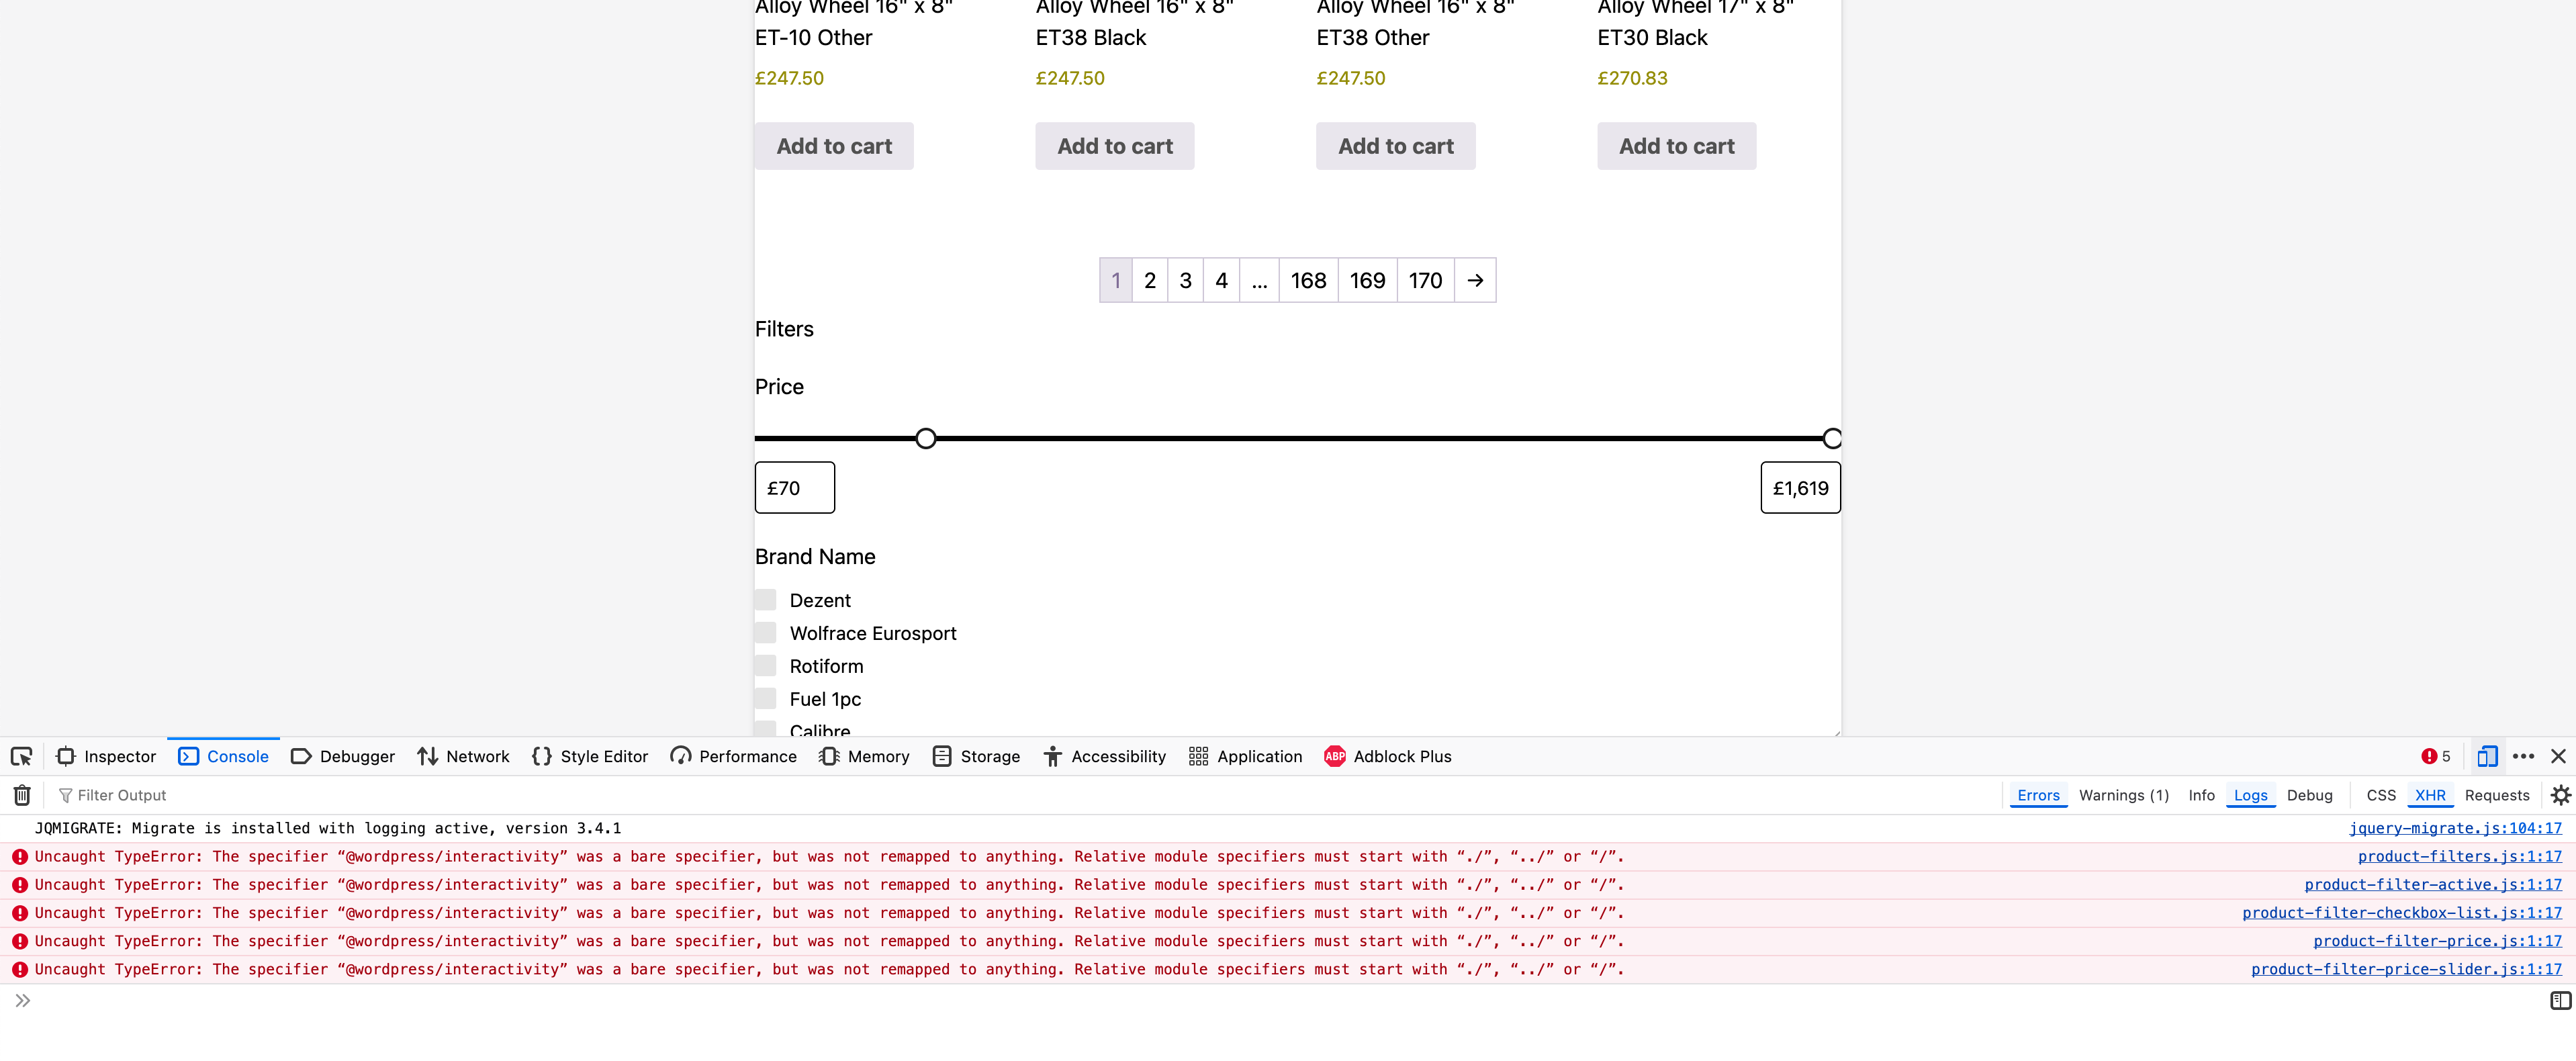Enable the Rotiform brand checkbox
2576x1061 pixels.
click(766, 664)
